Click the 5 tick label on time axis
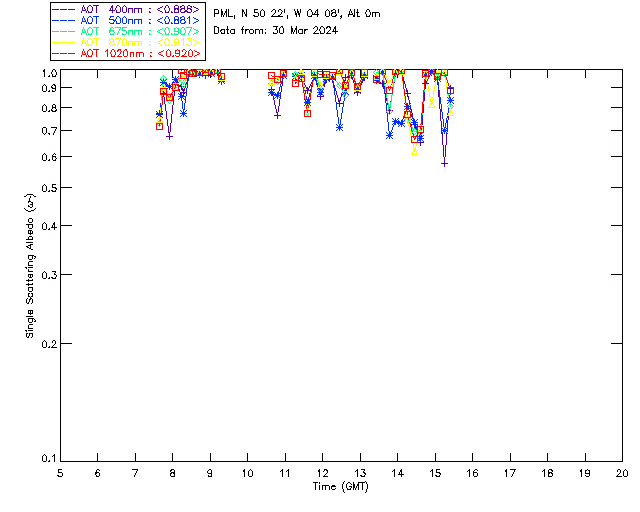The width and height of the screenshot is (640, 512). (x=60, y=472)
